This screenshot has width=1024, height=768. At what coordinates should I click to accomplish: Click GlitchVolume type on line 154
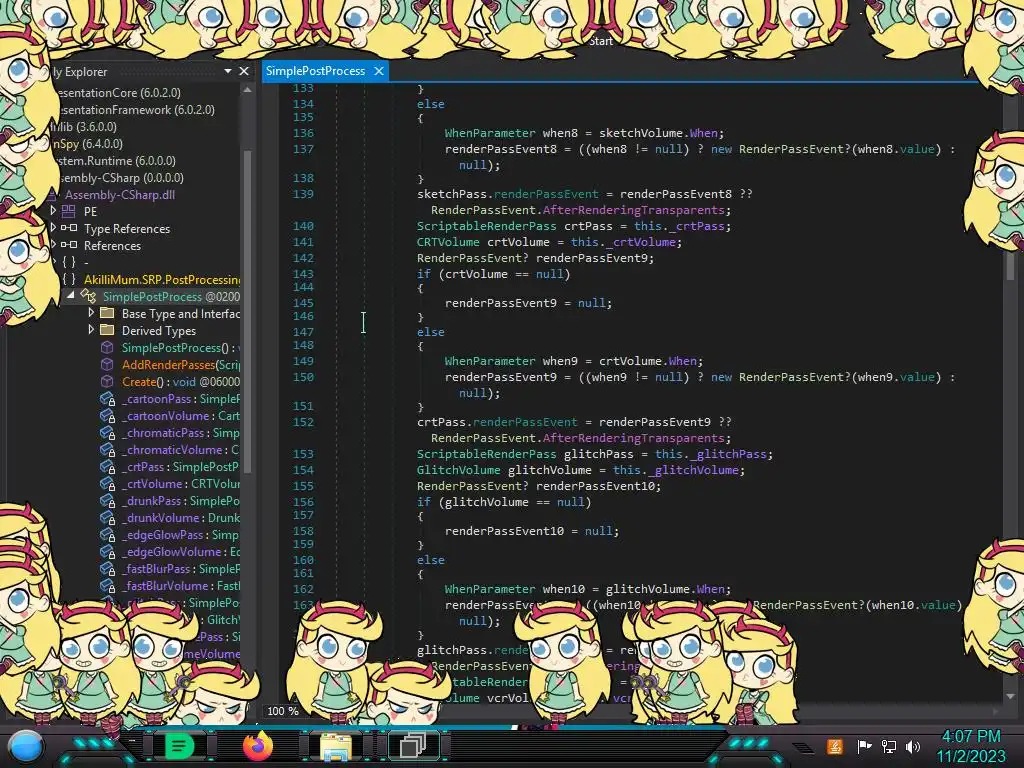[x=458, y=470]
